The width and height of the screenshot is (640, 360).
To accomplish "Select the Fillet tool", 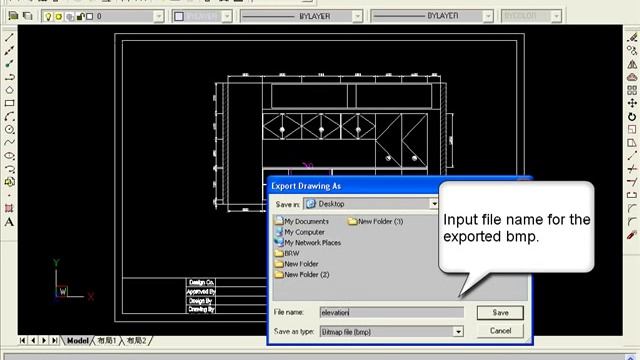I will pyautogui.click(x=632, y=222).
